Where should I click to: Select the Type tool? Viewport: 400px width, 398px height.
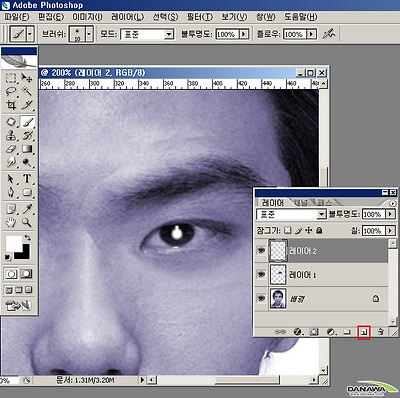[x=27, y=179]
